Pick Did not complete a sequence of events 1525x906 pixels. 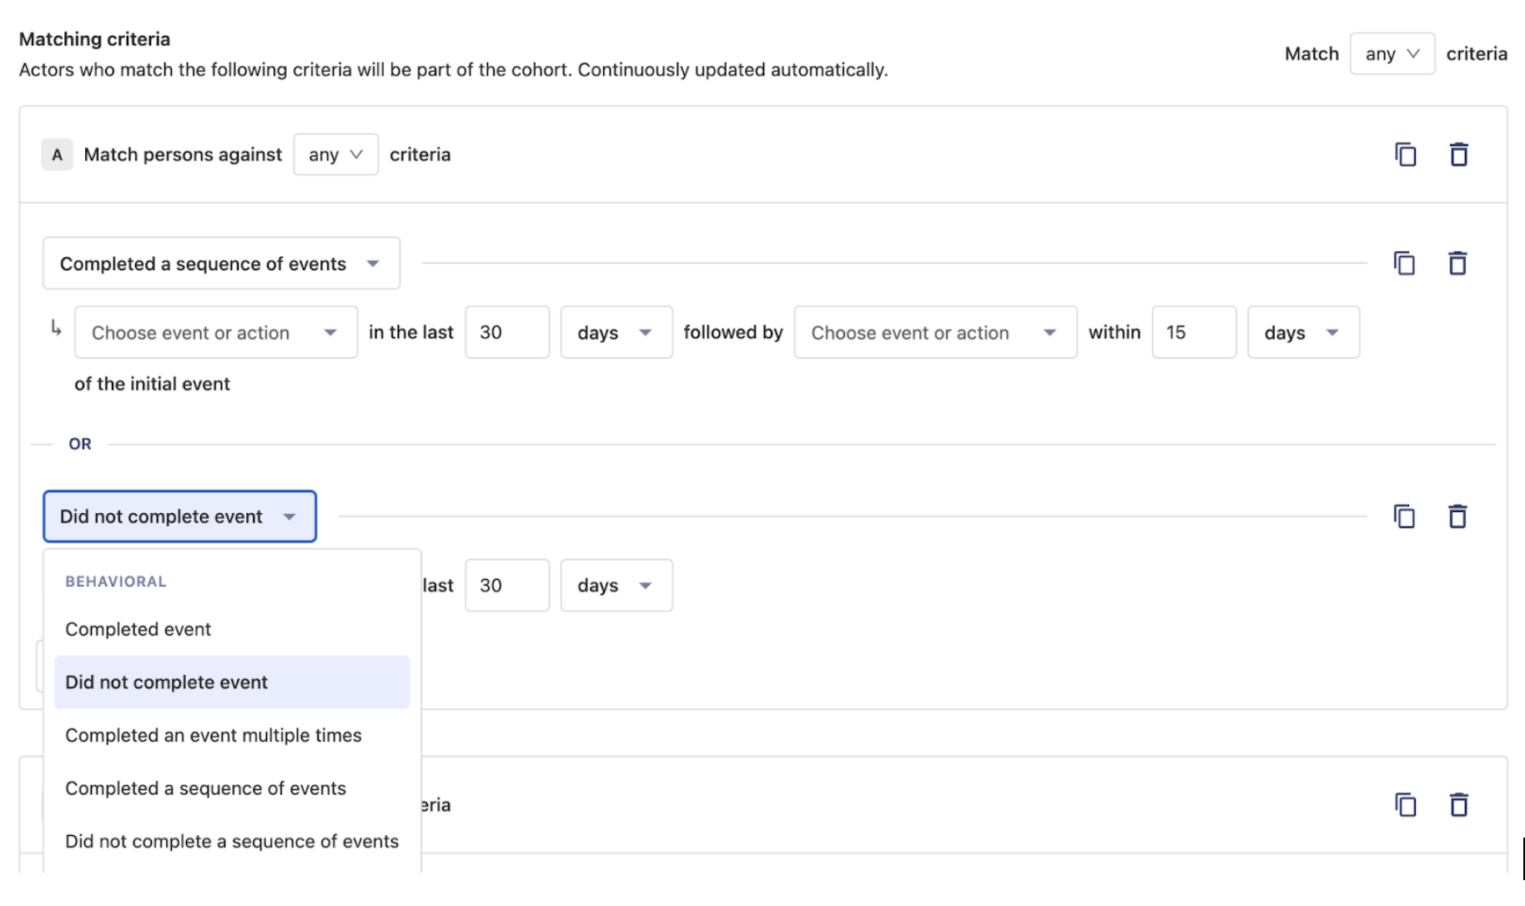coord(231,842)
